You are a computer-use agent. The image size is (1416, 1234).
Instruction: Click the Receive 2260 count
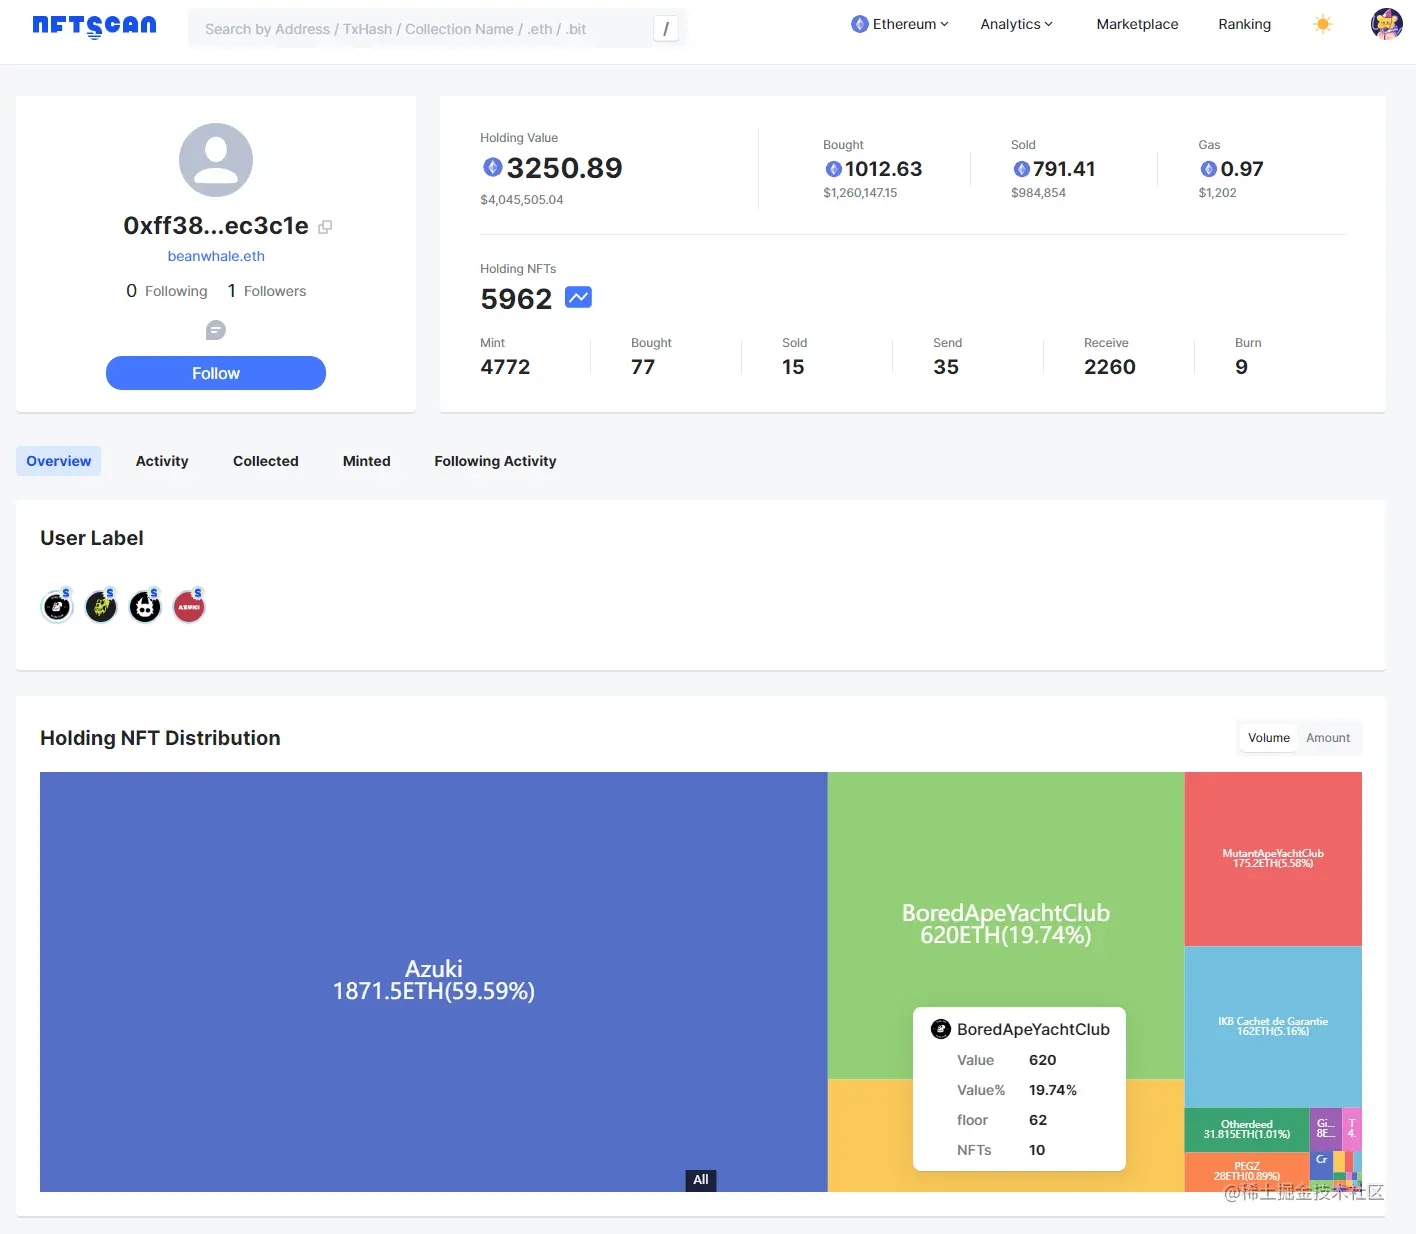click(1110, 367)
